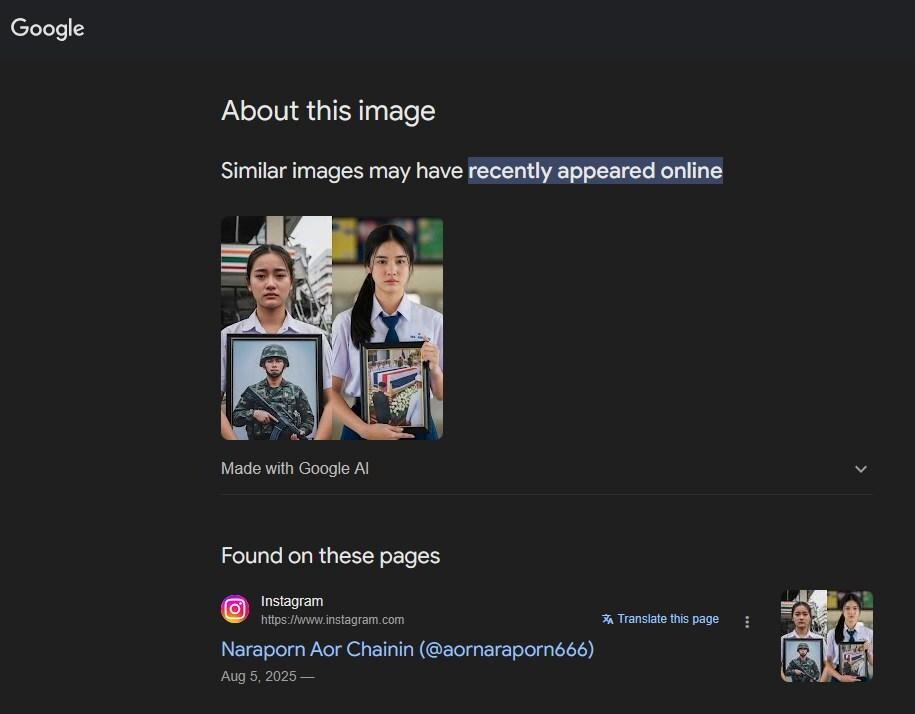
Task: Click the translate icon beside Translate this page
Action: (607, 619)
